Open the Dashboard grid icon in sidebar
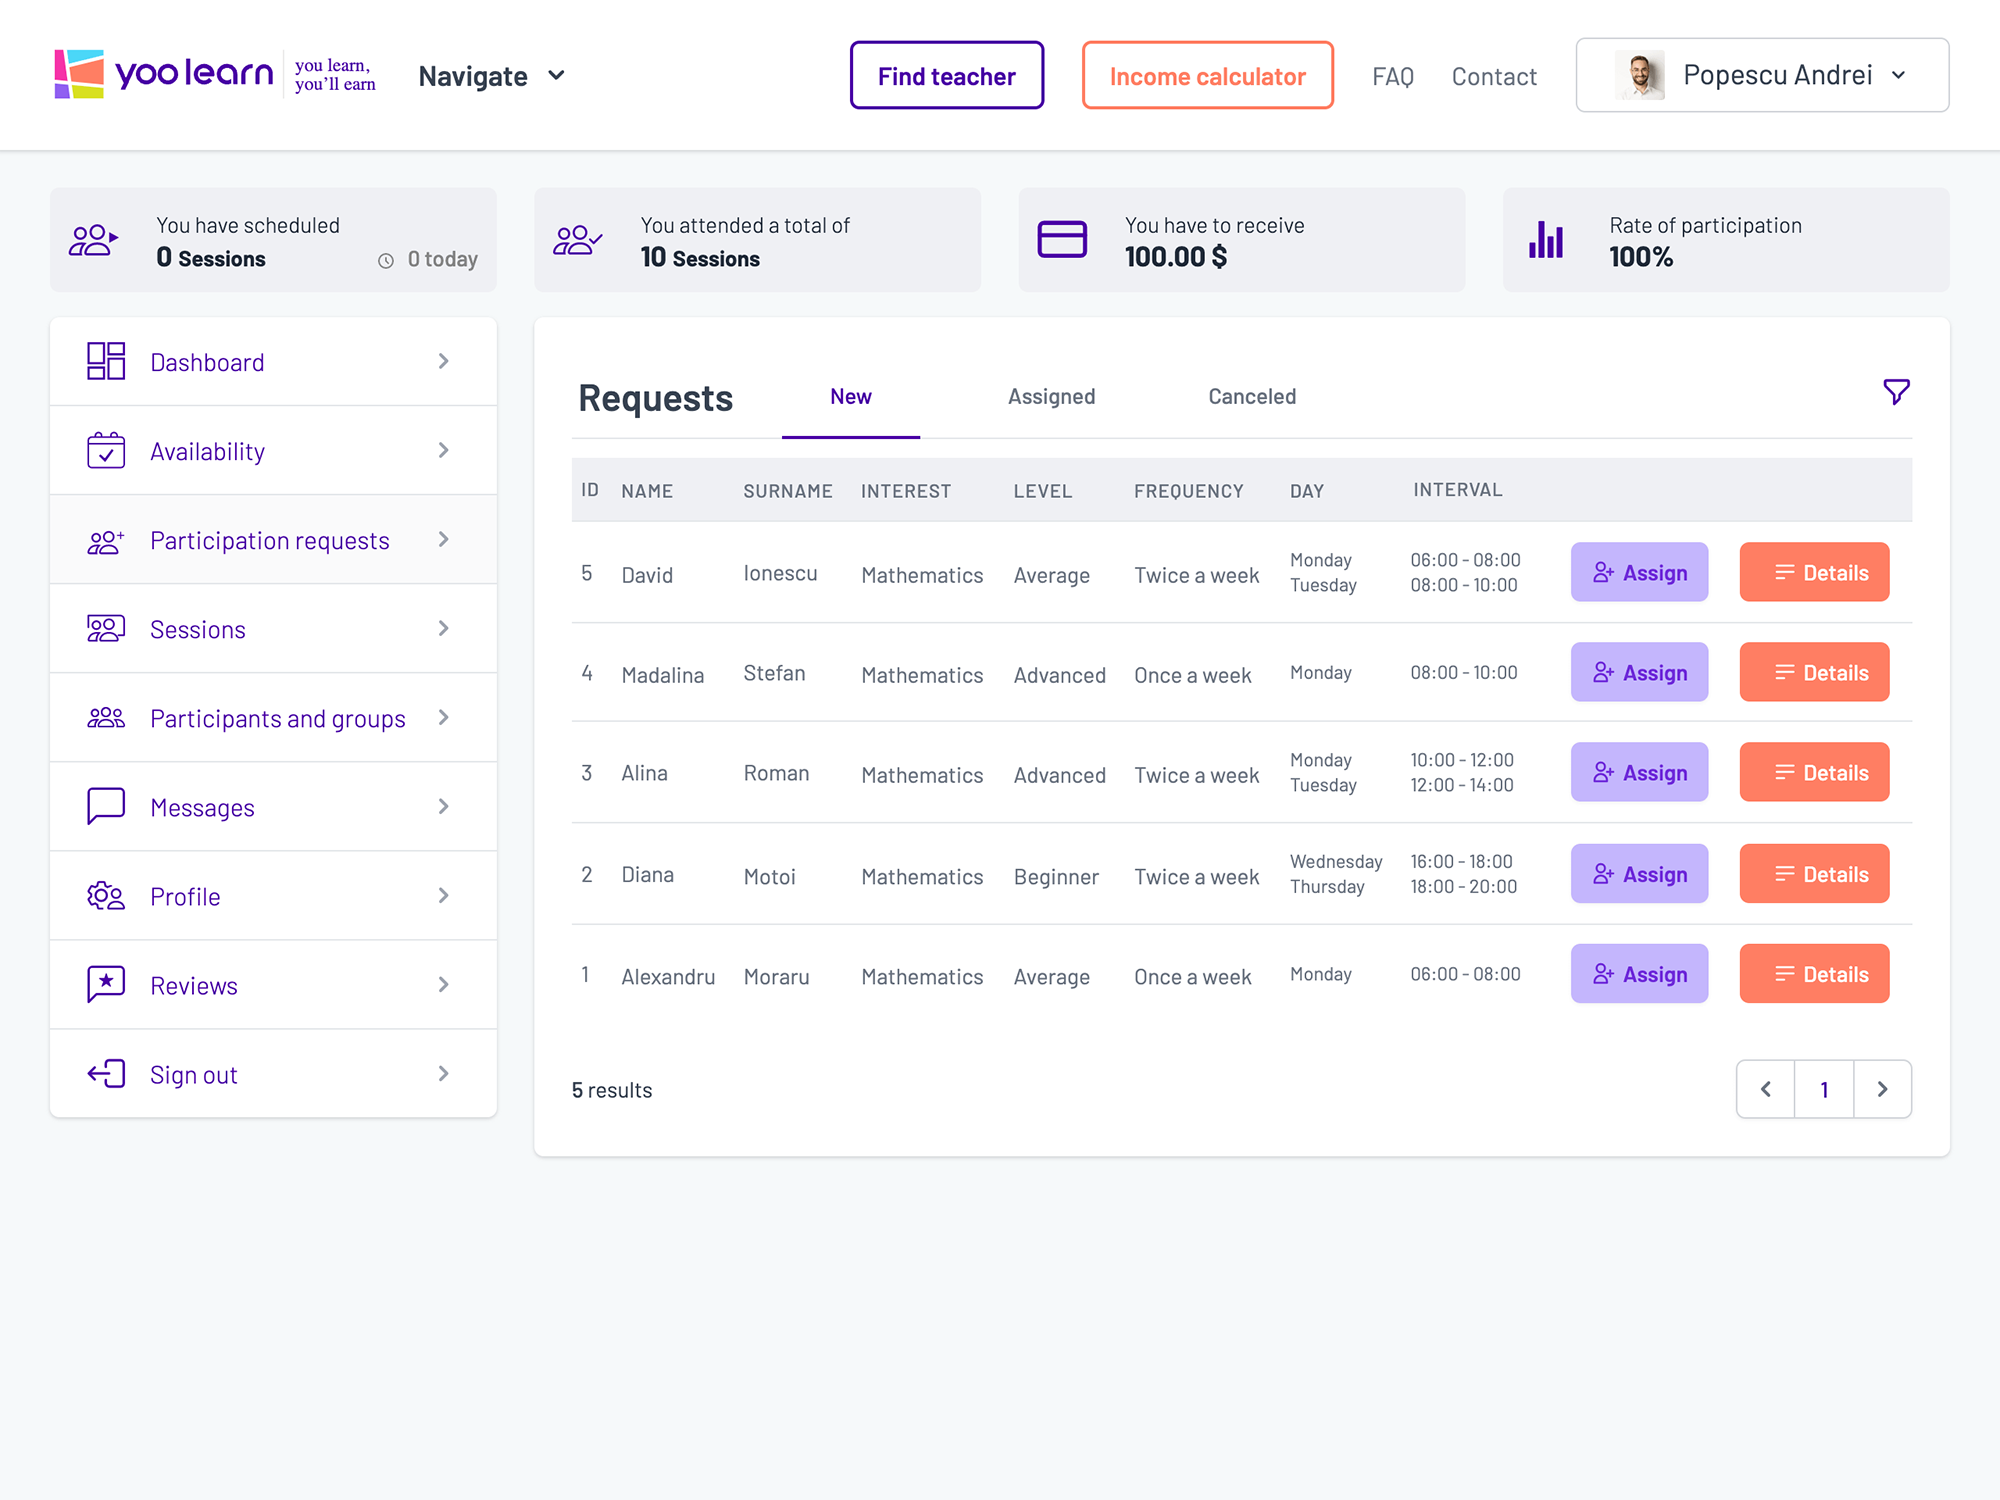The image size is (2000, 1500). [106, 361]
